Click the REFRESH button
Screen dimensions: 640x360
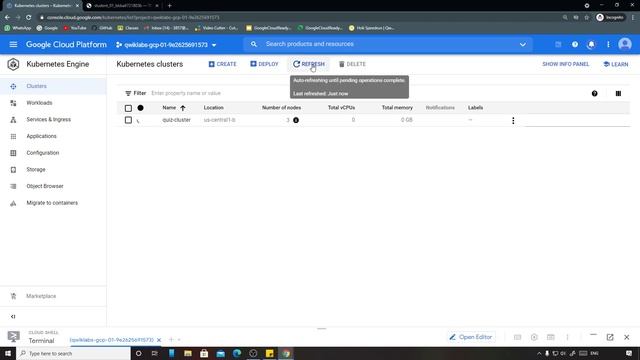click(x=309, y=64)
